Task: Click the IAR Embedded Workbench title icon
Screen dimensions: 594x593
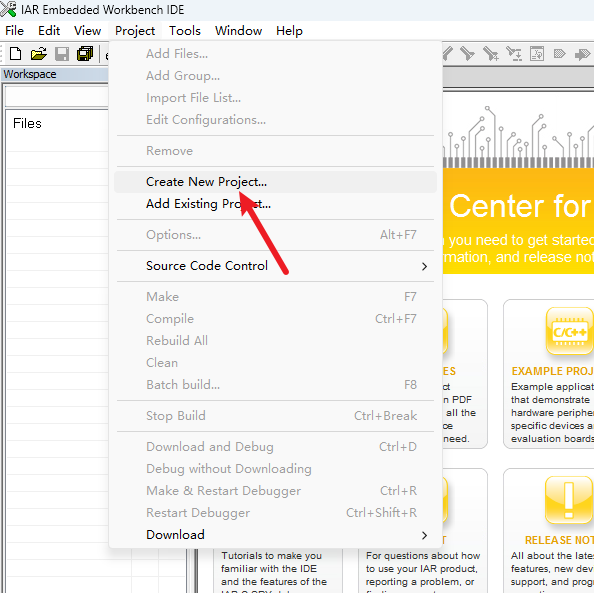Action: (8, 9)
